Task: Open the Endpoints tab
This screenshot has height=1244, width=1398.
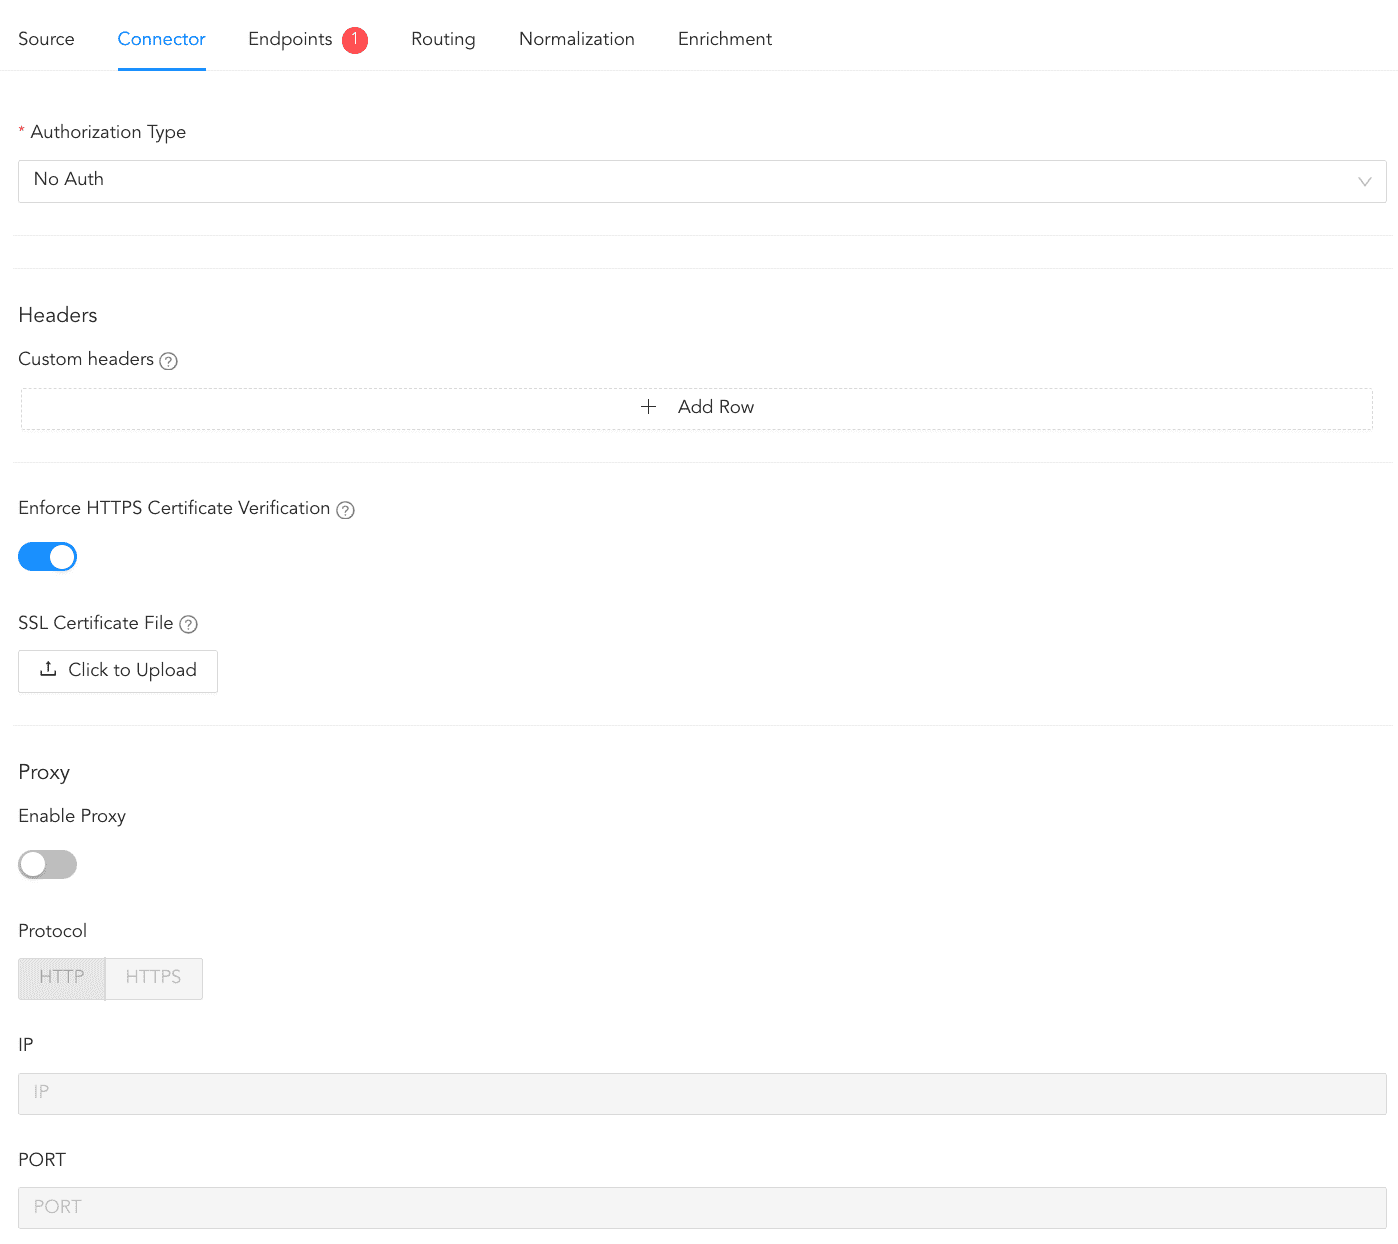Action: [290, 39]
